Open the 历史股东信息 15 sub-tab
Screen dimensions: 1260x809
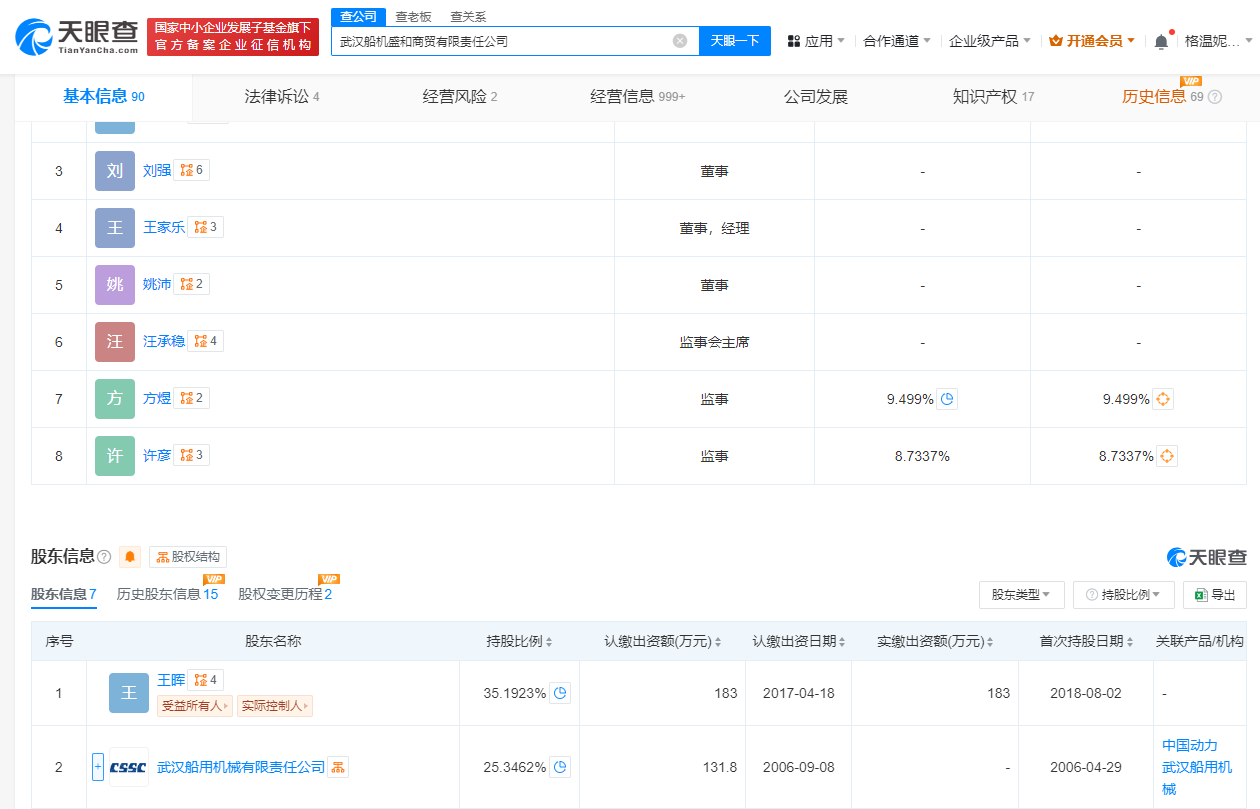pyautogui.click(x=167, y=594)
